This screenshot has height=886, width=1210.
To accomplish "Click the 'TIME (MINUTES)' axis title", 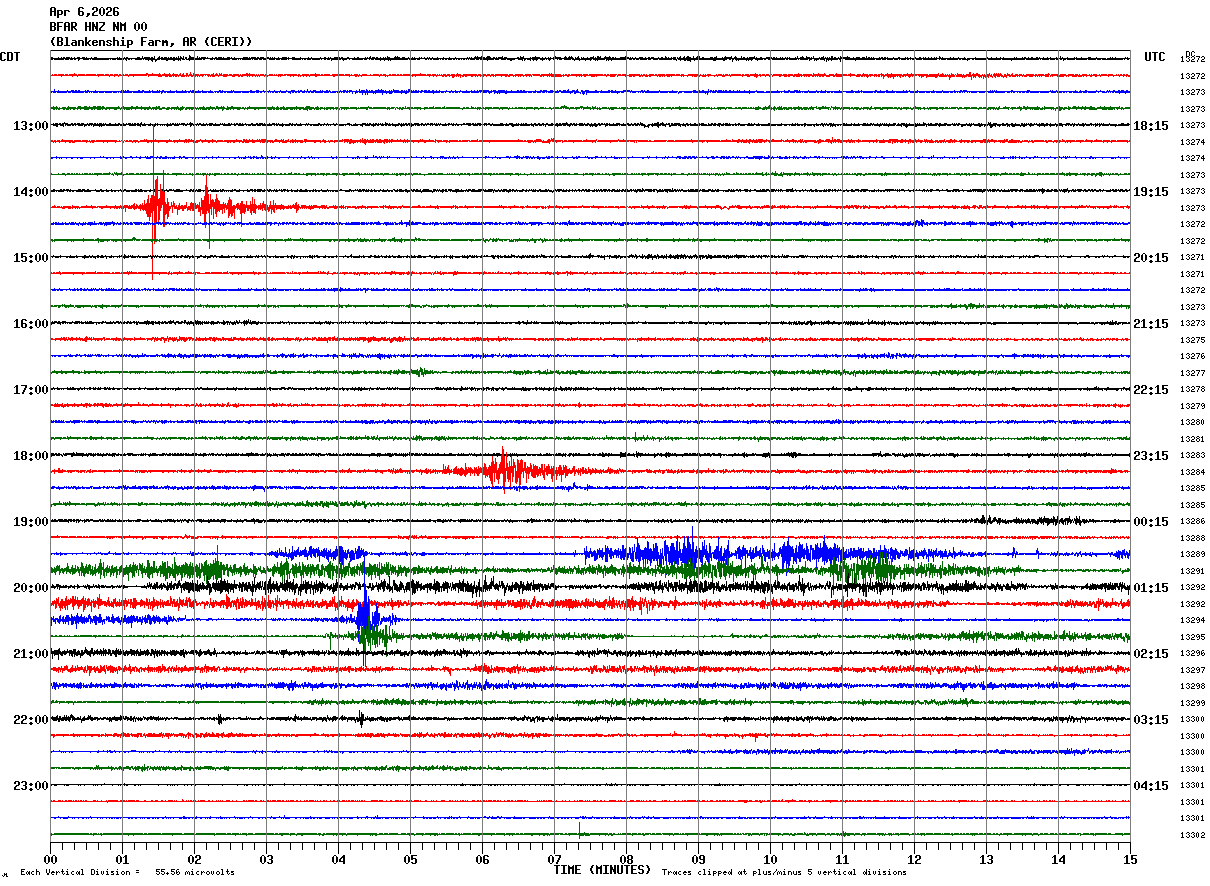I will coord(602,870).
